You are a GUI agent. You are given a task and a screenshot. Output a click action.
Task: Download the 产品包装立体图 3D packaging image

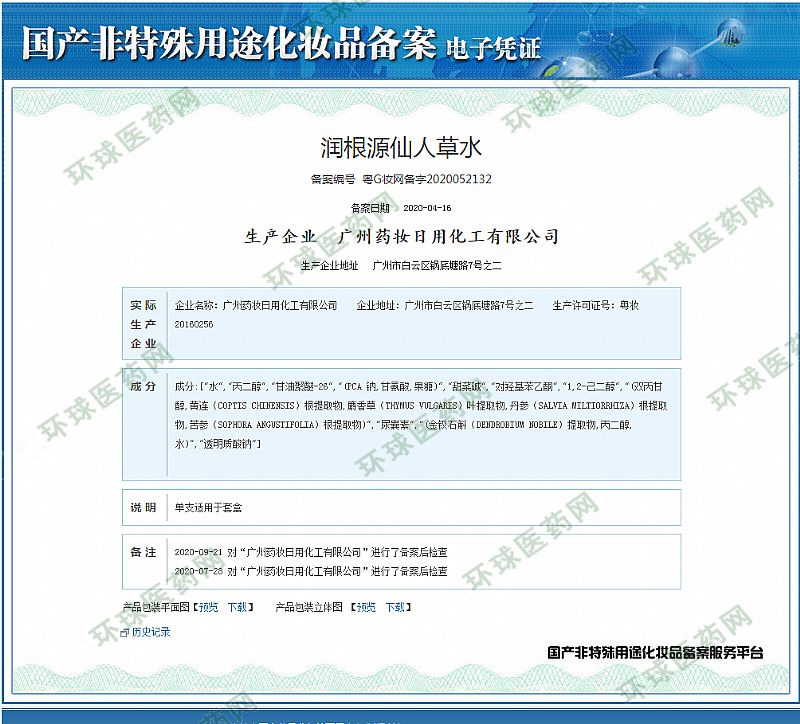coord(396,607)
